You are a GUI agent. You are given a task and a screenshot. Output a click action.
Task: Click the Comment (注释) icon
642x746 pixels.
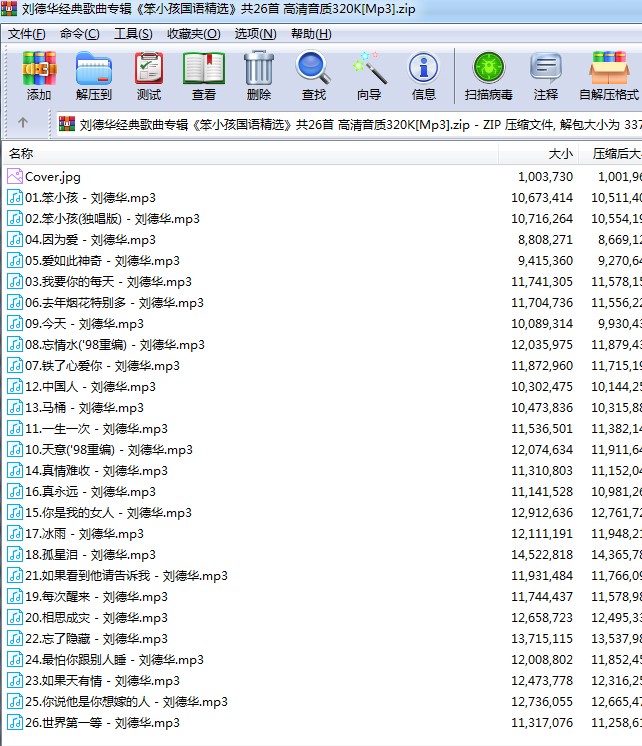pos(545,68)
